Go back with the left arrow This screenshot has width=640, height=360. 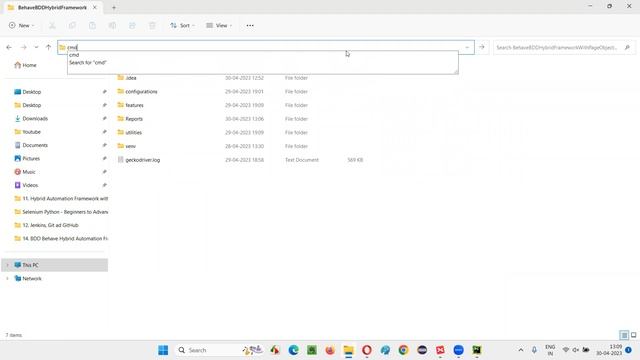(x=9, y=47)
